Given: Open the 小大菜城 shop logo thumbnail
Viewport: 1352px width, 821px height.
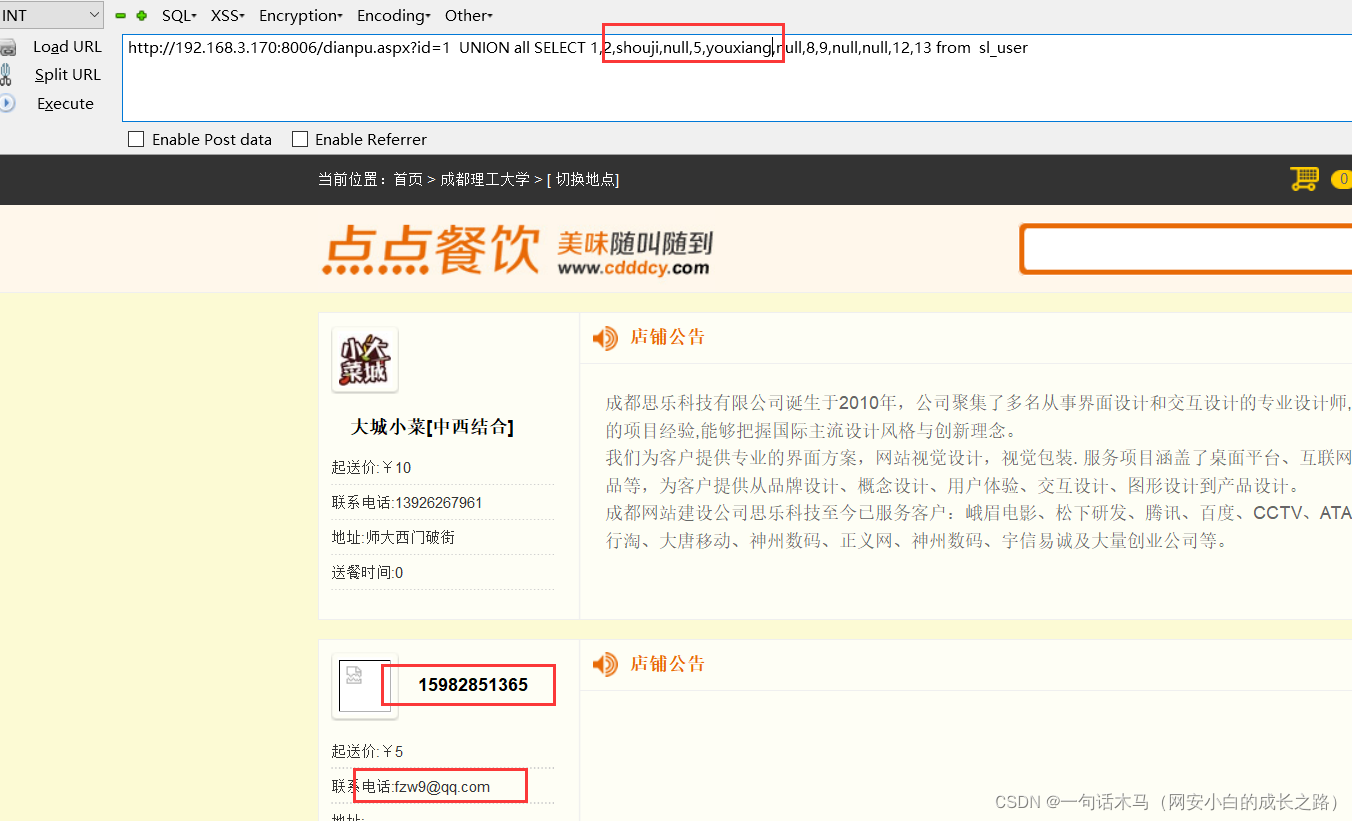Looking at the screenshot, I should (365, 360).
